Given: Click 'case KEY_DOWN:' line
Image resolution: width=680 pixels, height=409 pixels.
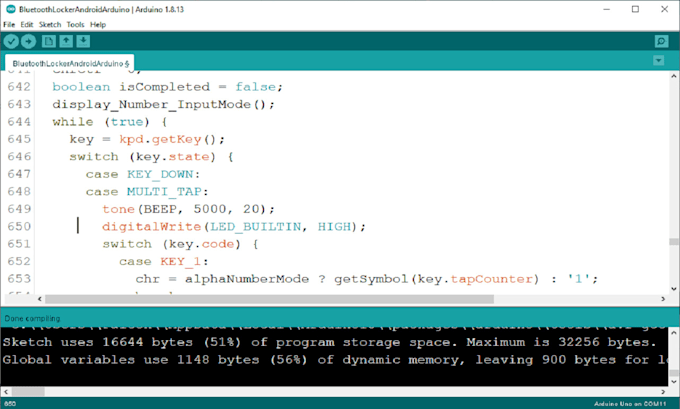Looking at the screenshot, I should 143,174.
